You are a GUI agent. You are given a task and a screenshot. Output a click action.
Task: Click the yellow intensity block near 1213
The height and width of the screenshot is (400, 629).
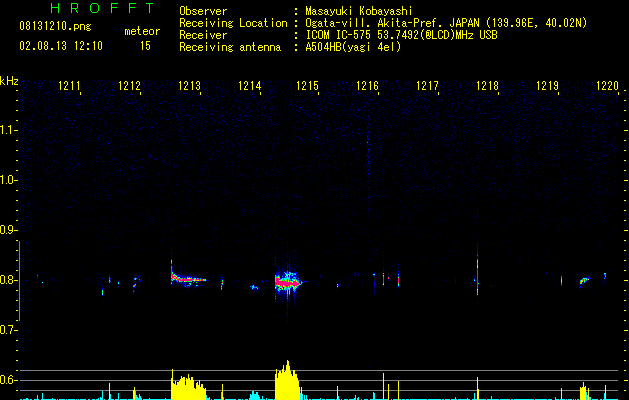tap(188, 387)
